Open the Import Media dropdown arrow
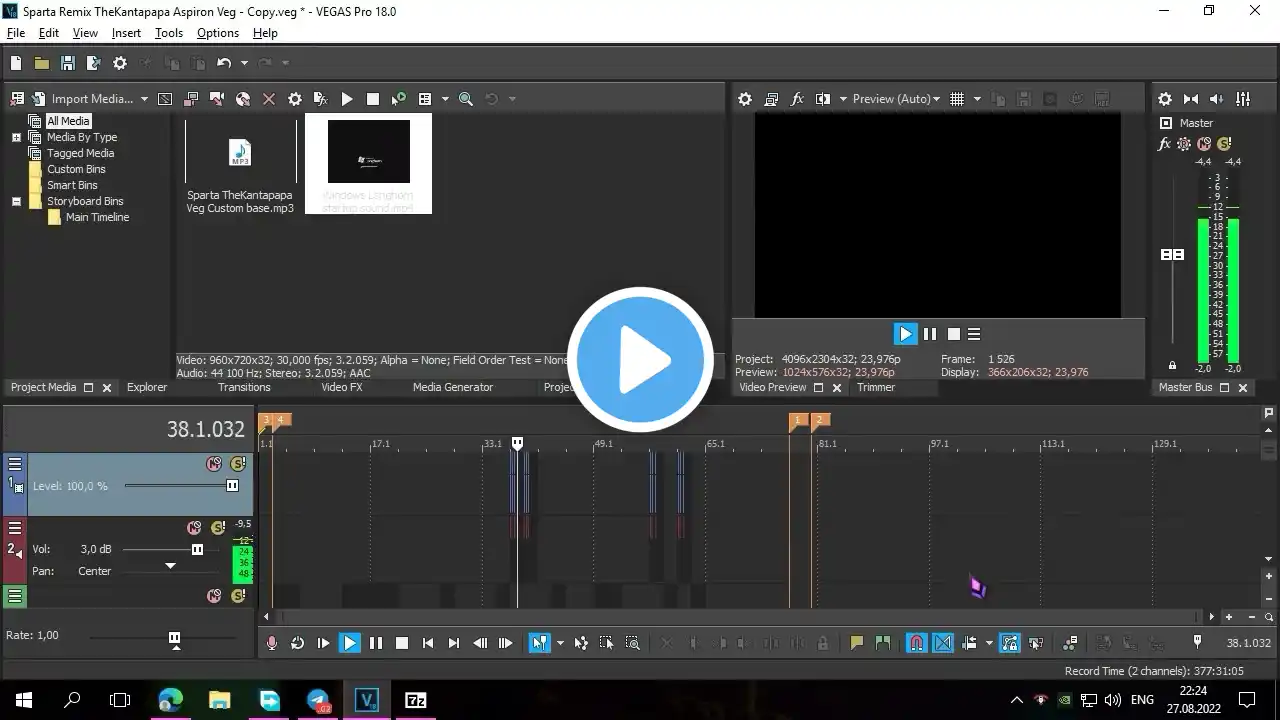This screenshot has width=1280, height=720. click(144, 99)
